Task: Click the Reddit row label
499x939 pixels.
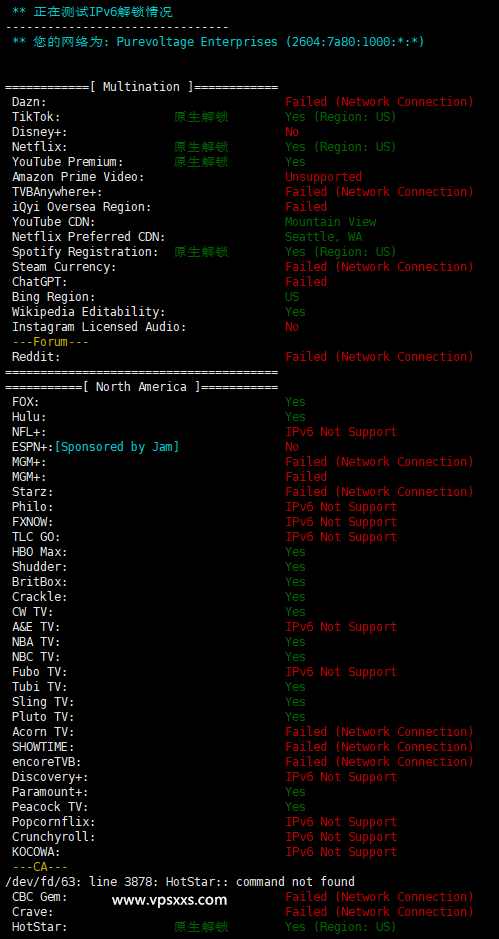Action: (x=36, y=357)
